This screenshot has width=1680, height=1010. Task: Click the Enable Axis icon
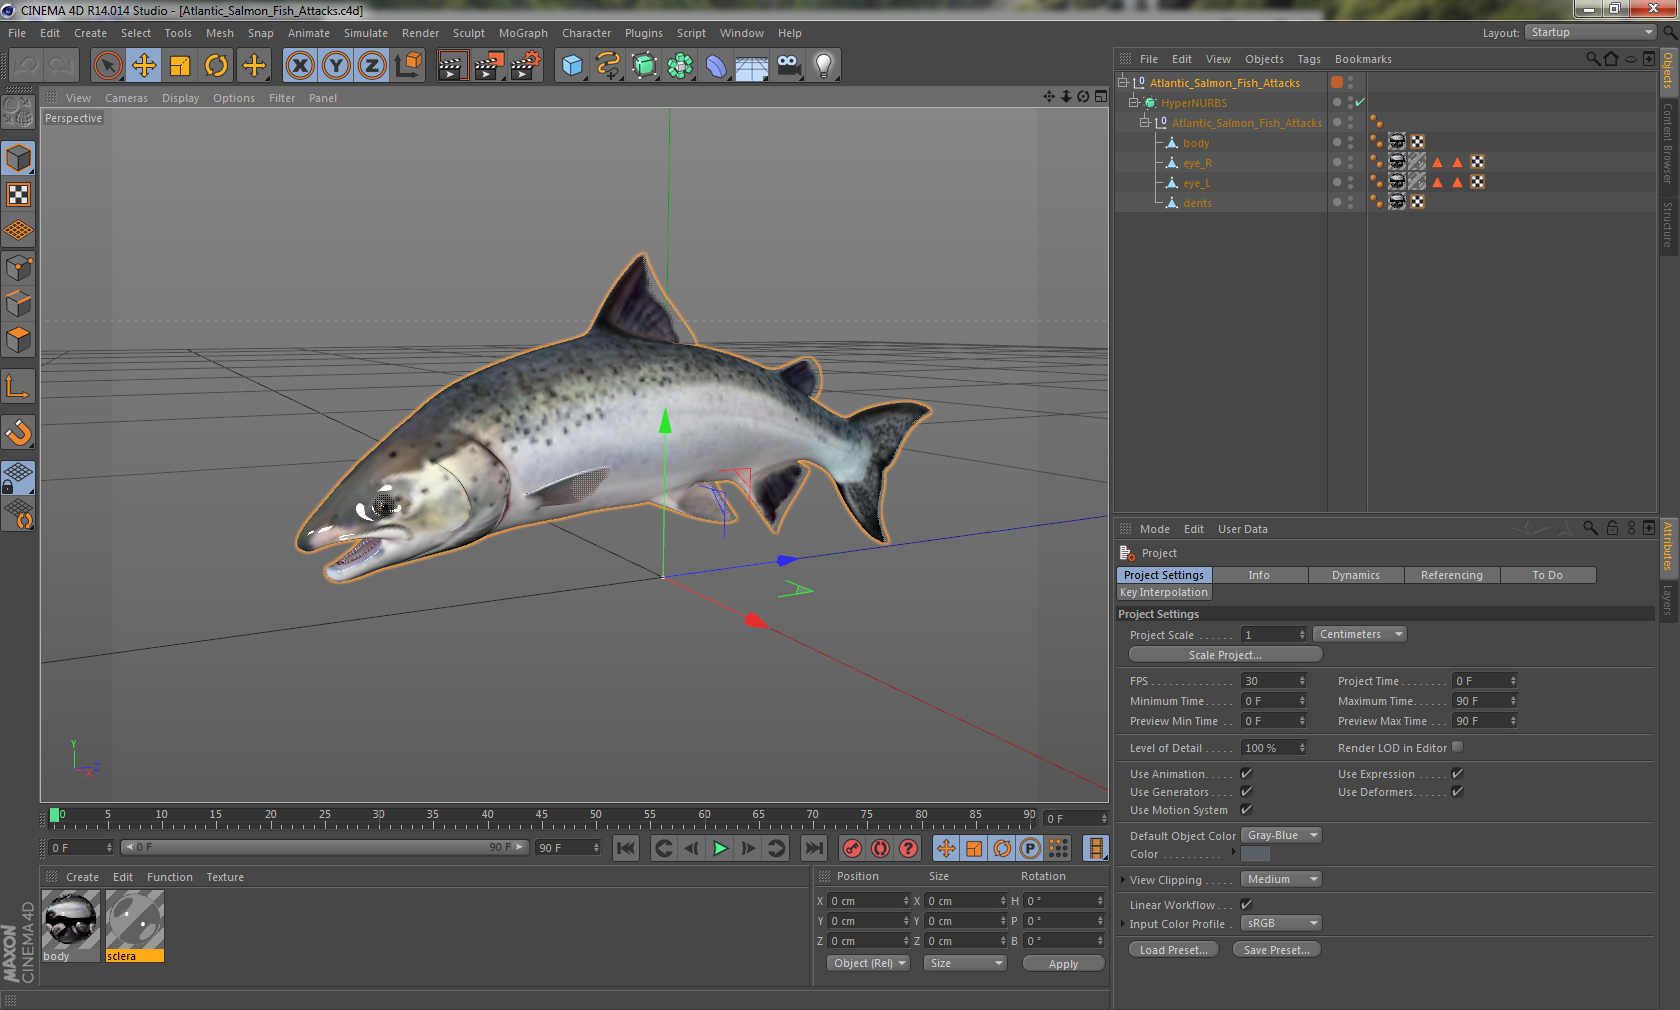tap(18, 386)
